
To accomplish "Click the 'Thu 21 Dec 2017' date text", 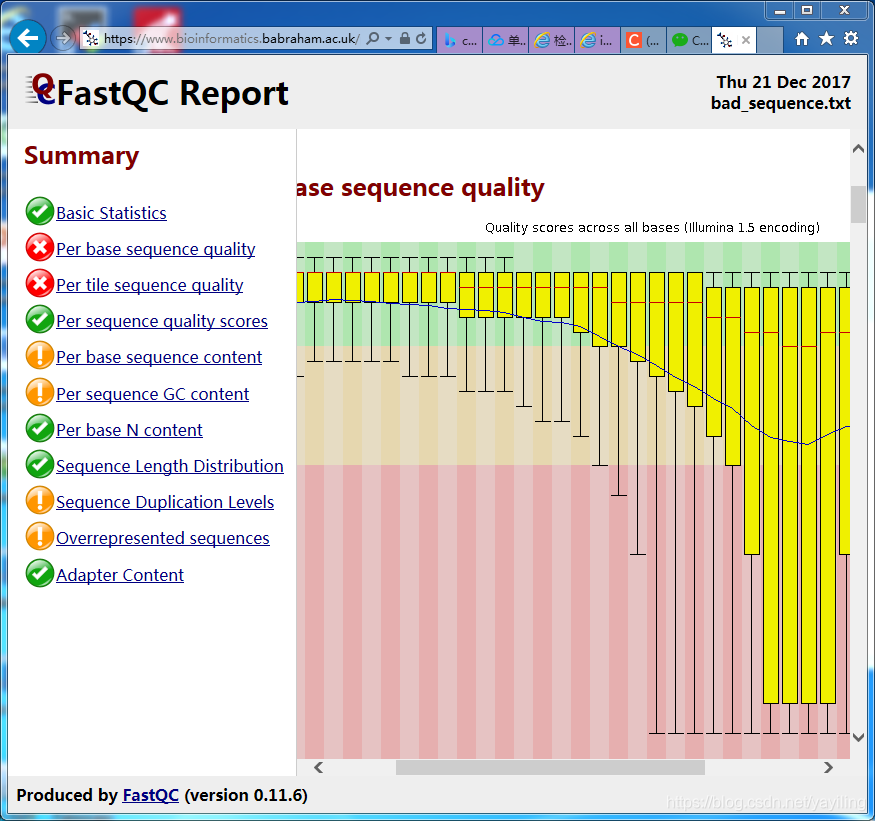I will click(783, 82).
